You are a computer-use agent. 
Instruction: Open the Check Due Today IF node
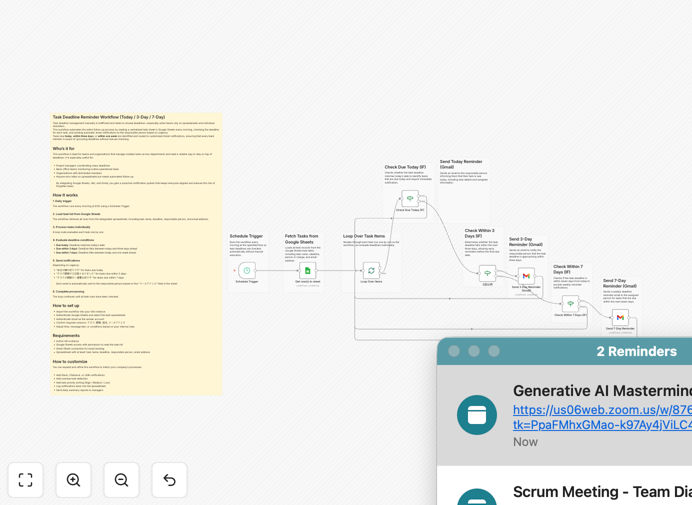click(410, 199)
